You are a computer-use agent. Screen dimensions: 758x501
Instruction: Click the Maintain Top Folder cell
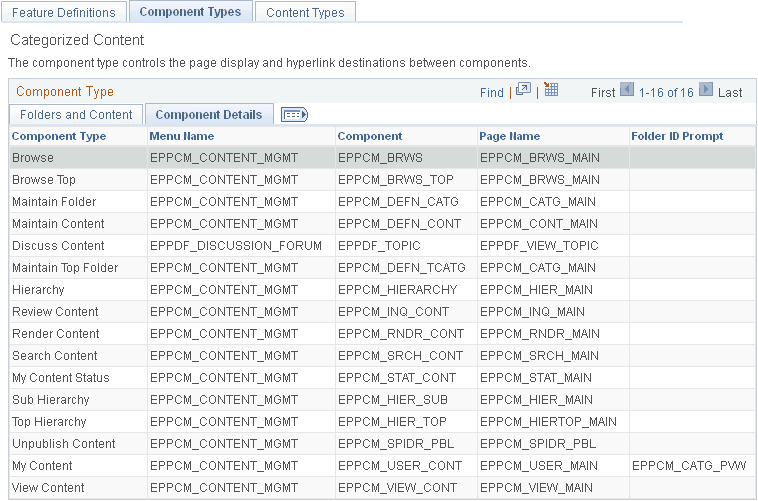click(x=78, y=268)
